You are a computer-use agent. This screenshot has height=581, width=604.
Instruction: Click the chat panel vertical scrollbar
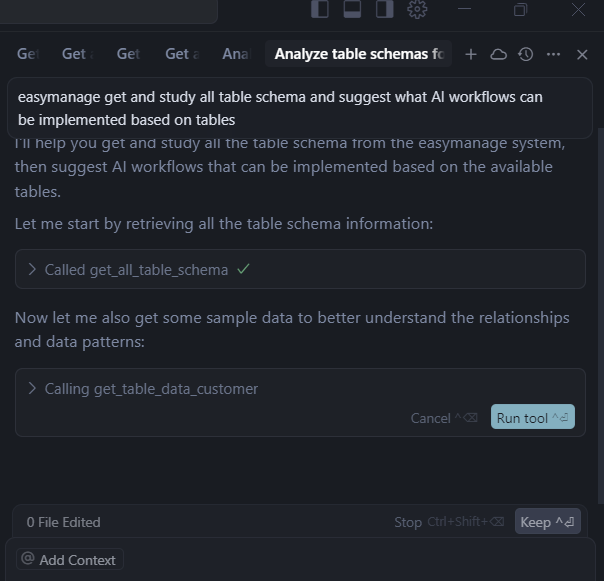601,316
